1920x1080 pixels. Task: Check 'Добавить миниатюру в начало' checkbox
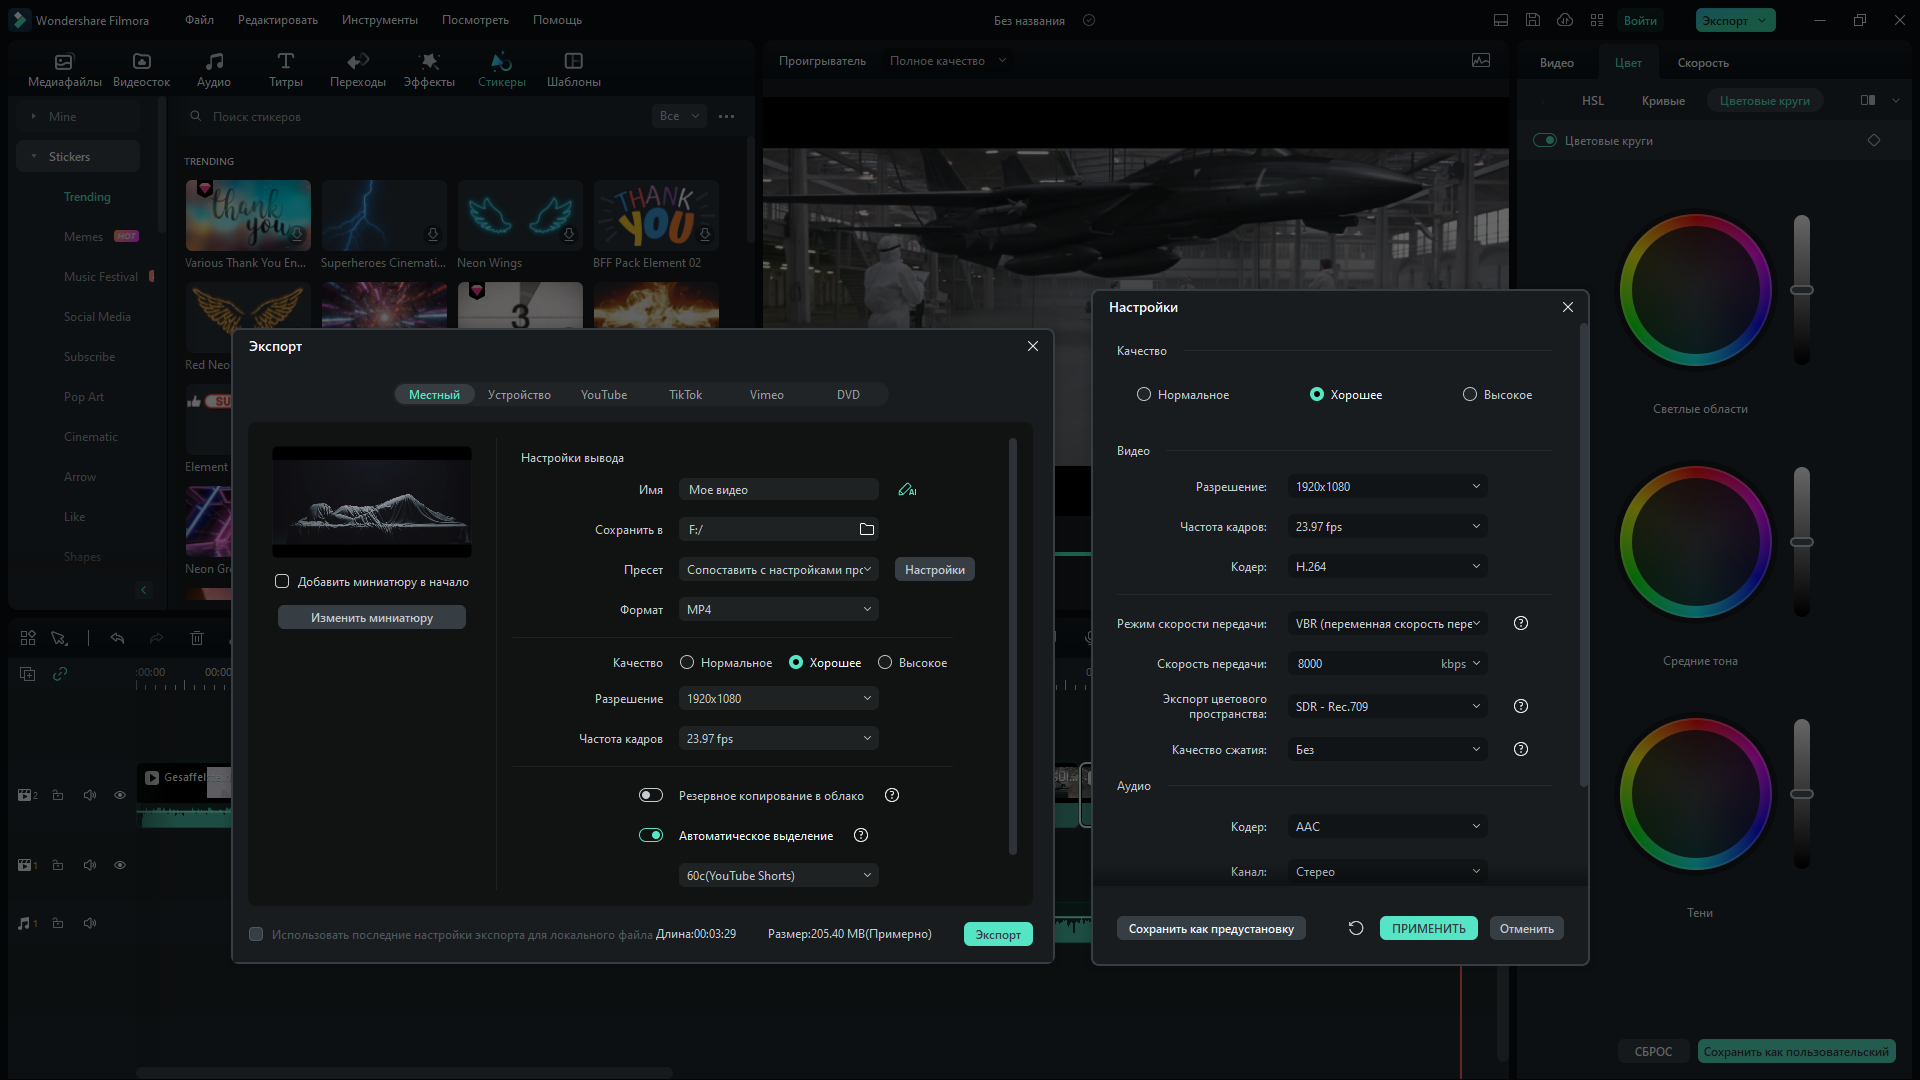(x=282, y=581)
